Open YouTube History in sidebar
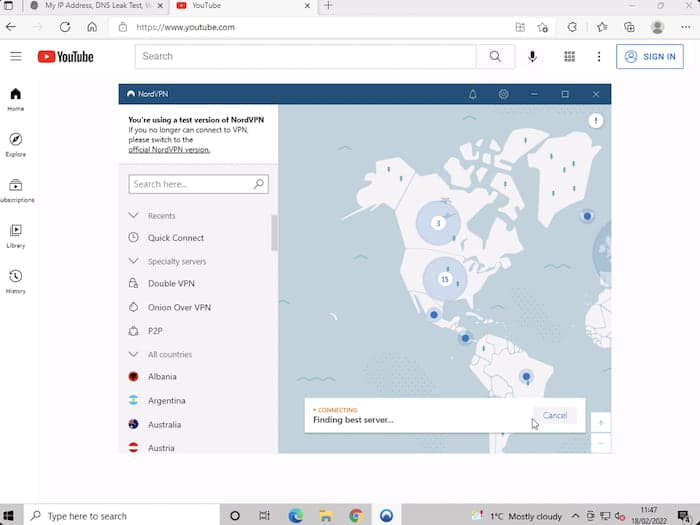This screenshot has width=700, height=525. click(x=16, y=282)
